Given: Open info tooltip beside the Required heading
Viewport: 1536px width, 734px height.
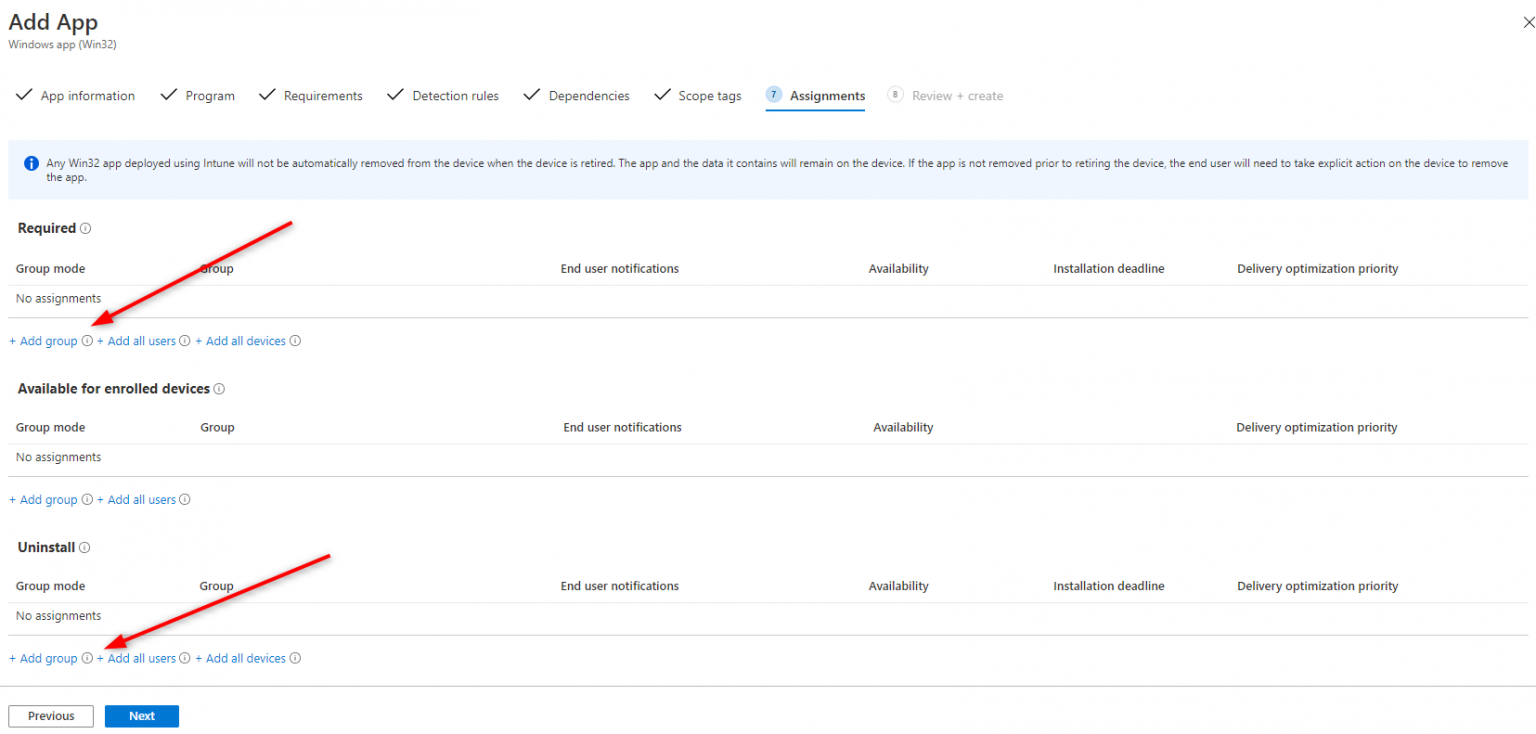Looking at the screenshot, I should coord(87,228).
